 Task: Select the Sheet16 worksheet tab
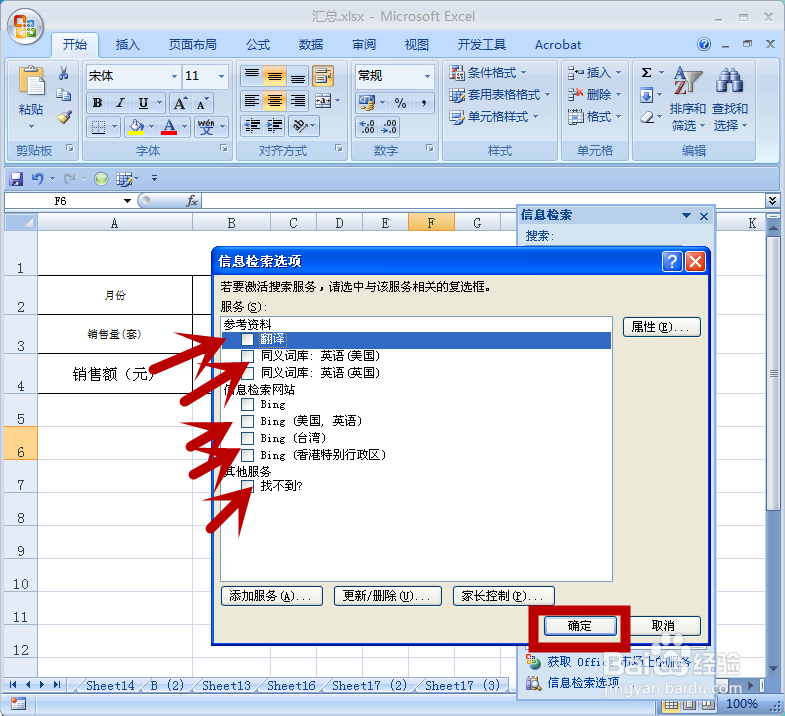coord(291,685)
